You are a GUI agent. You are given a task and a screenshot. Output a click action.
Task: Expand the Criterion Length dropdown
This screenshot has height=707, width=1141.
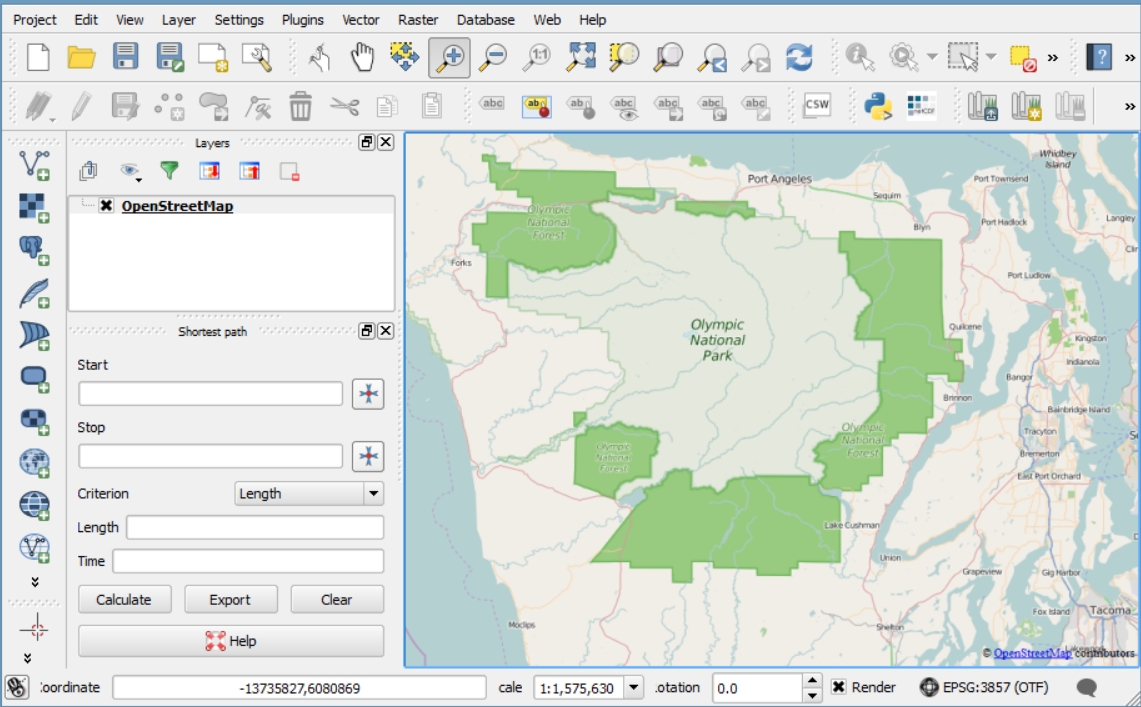(373, 493)
